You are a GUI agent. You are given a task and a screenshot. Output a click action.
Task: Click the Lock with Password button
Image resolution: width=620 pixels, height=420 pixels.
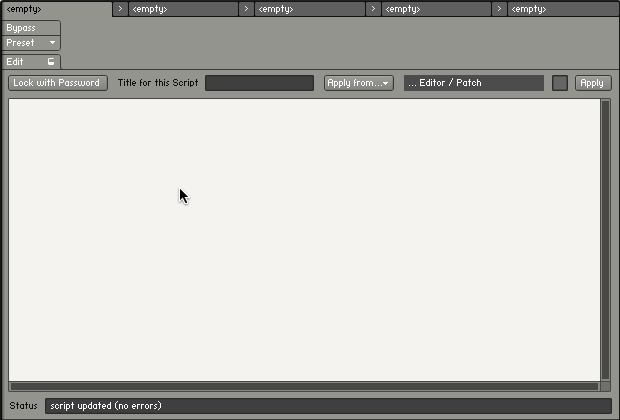58,83
